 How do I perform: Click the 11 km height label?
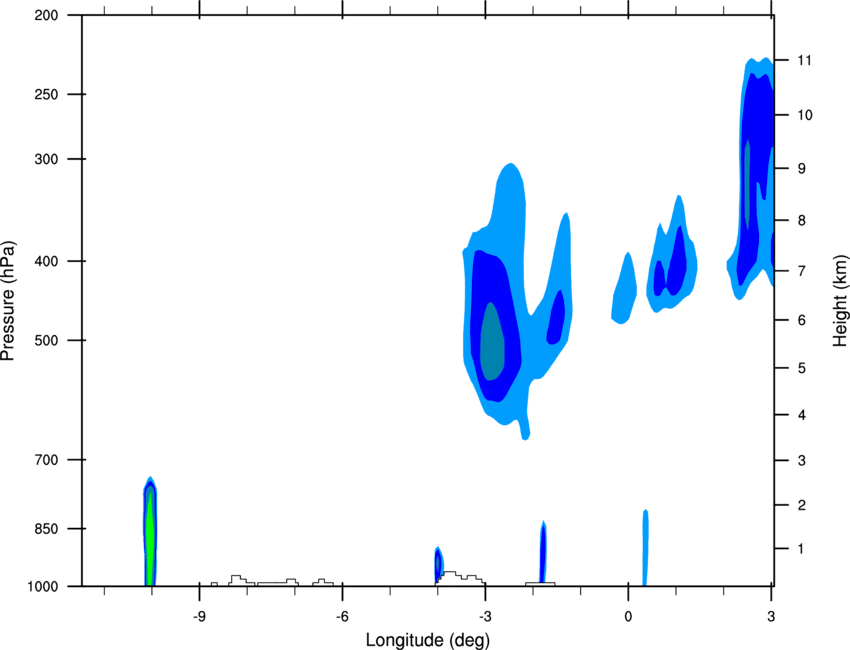click(x=804, y=60)
